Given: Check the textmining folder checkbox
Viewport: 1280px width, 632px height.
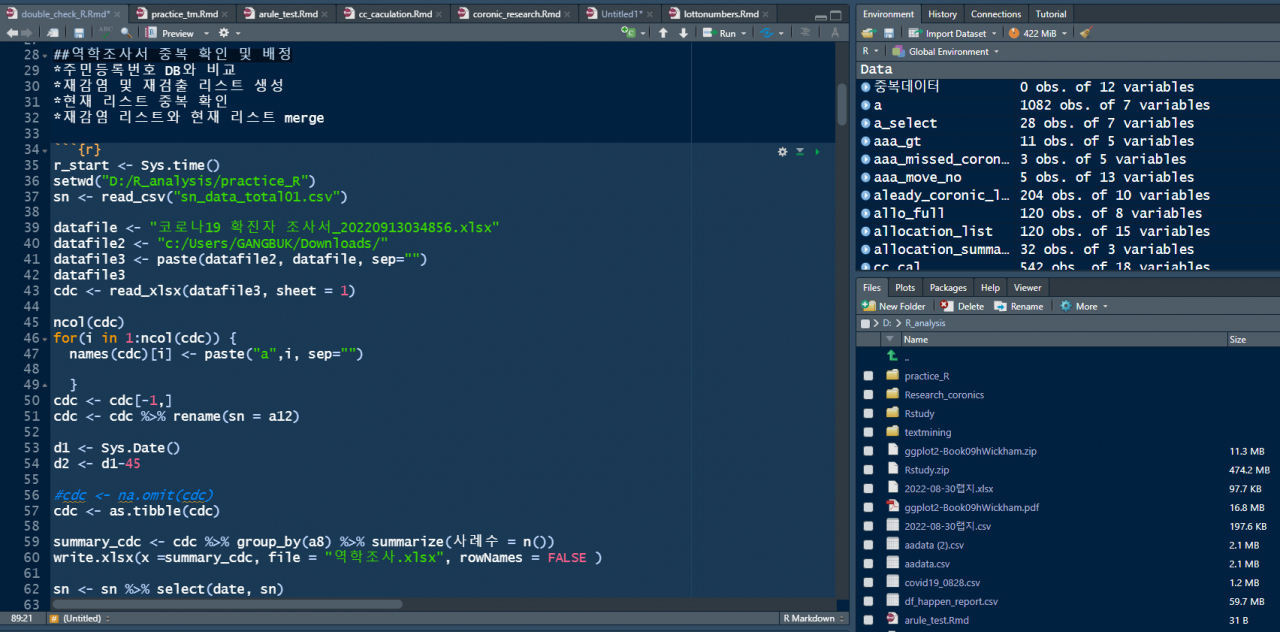Looking at the screenshot, I should coord(868,432).
